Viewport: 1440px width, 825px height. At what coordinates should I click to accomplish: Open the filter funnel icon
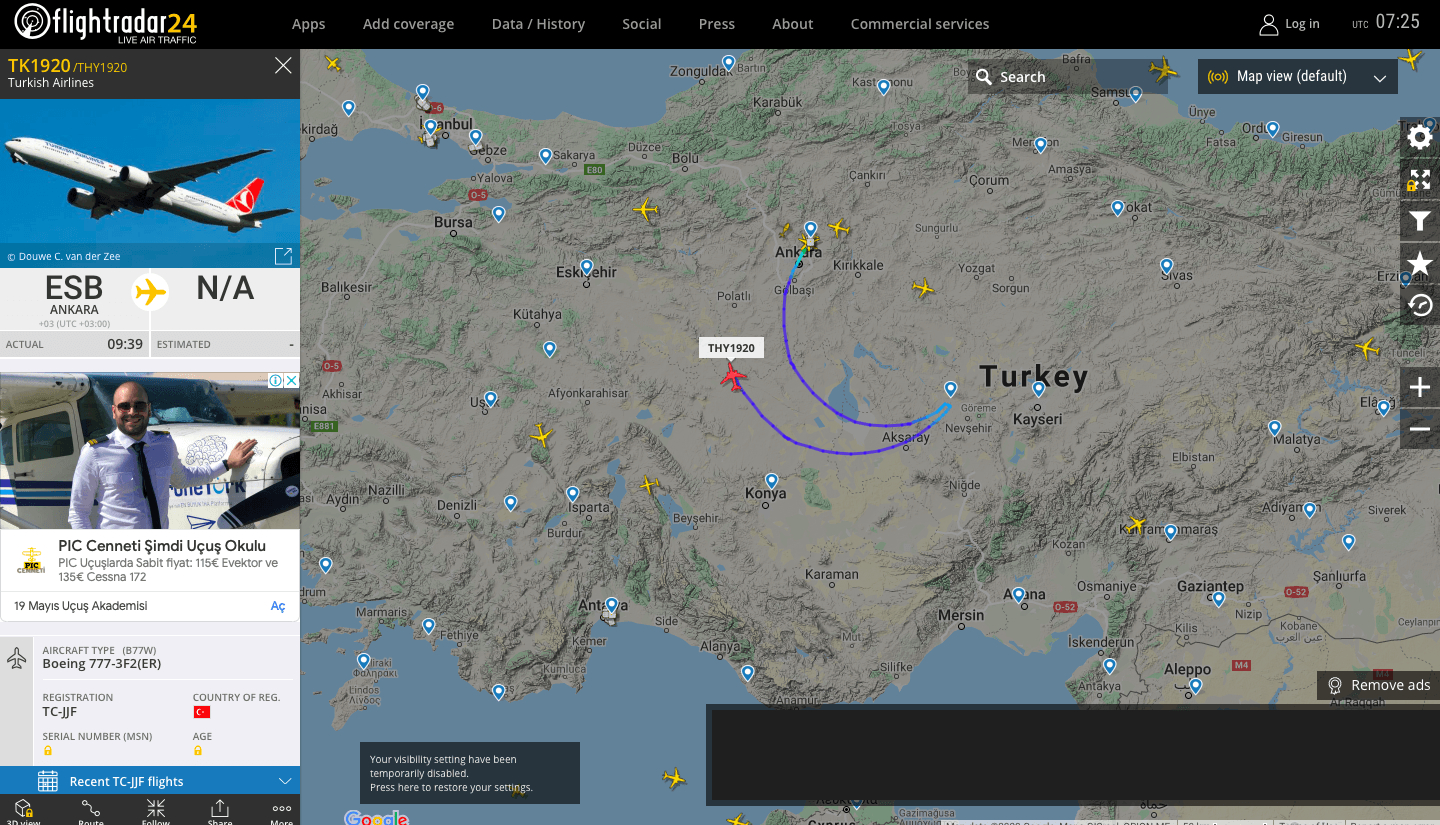[1420, 222]
